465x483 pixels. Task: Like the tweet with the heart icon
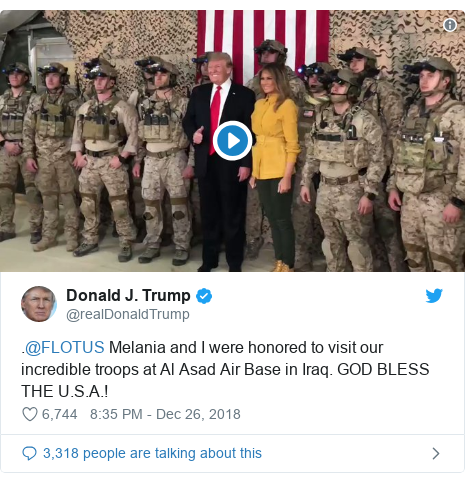[30, 414]
